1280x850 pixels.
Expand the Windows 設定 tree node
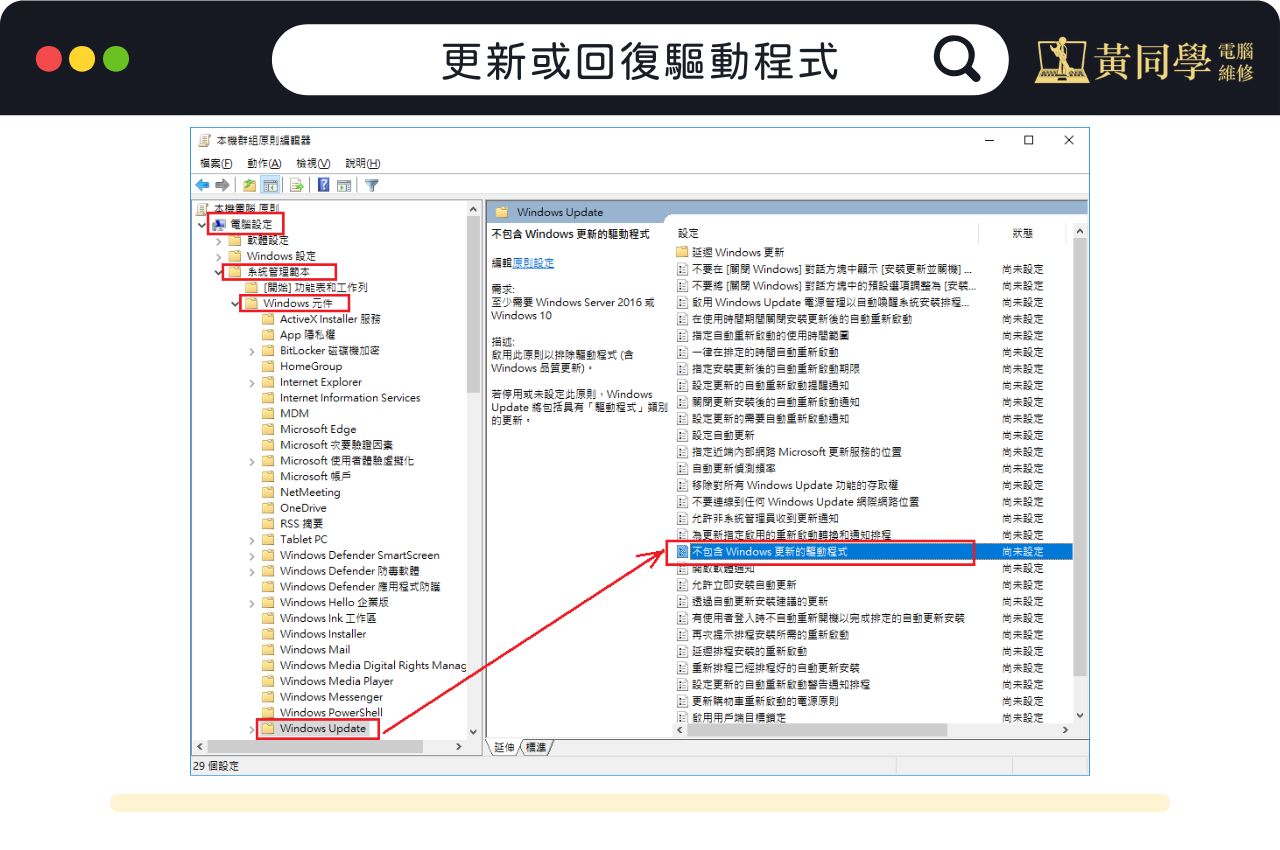point(219,256)
